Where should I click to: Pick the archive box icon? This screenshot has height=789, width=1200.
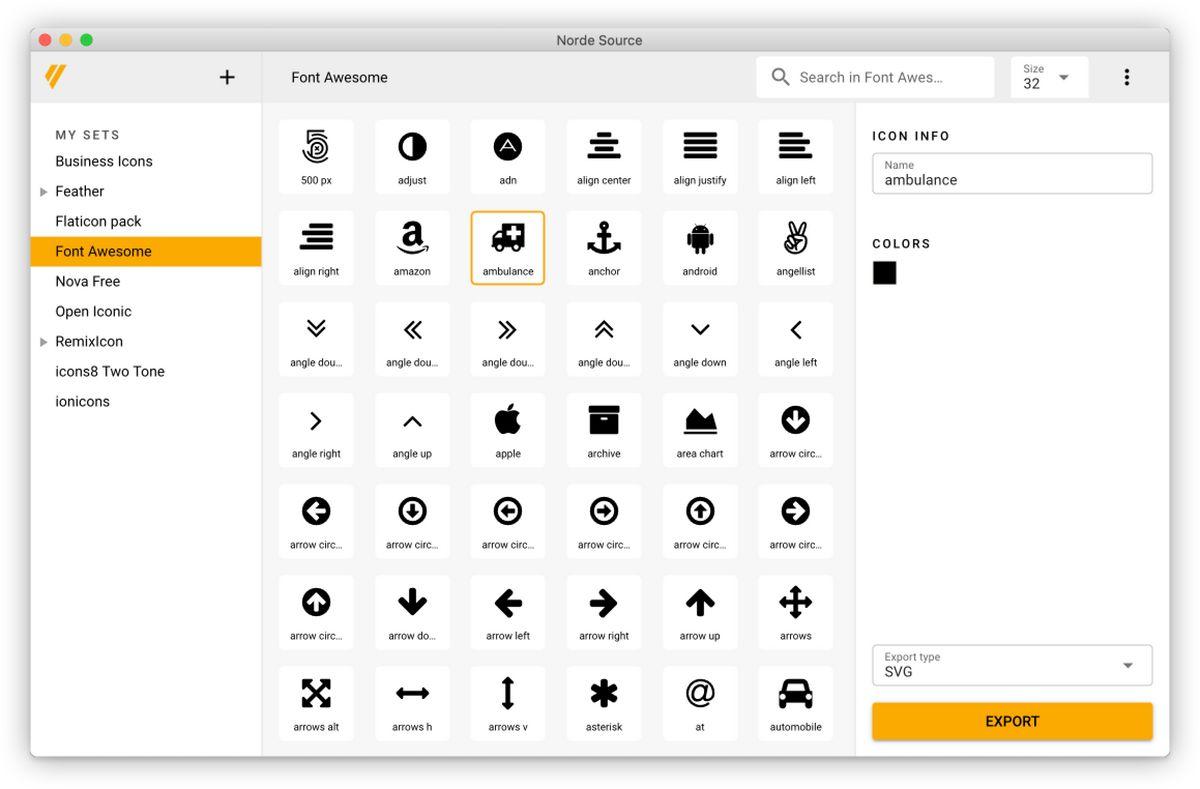[x=604, y=429]
